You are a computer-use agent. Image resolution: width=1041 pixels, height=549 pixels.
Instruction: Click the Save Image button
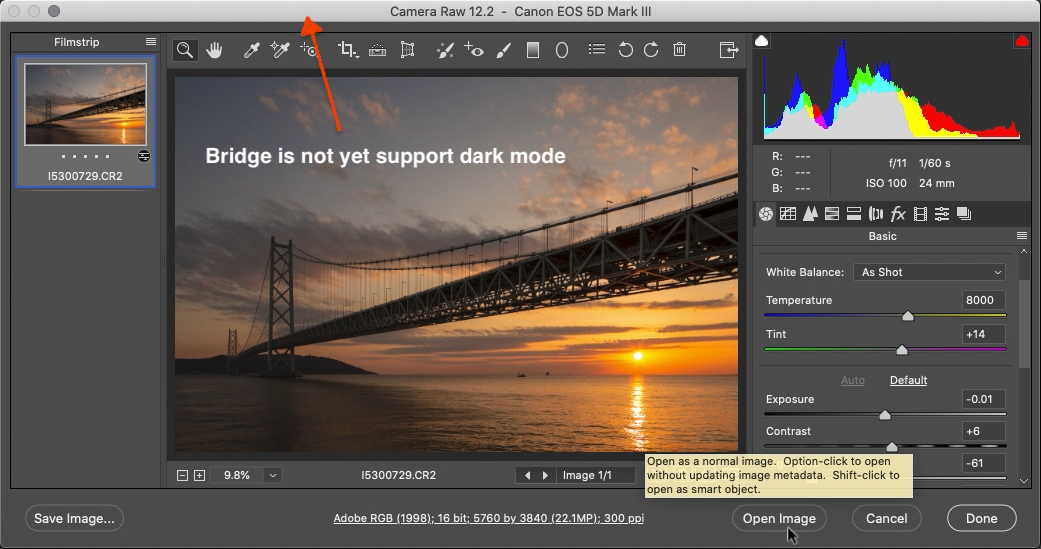(x=74, y=518)
